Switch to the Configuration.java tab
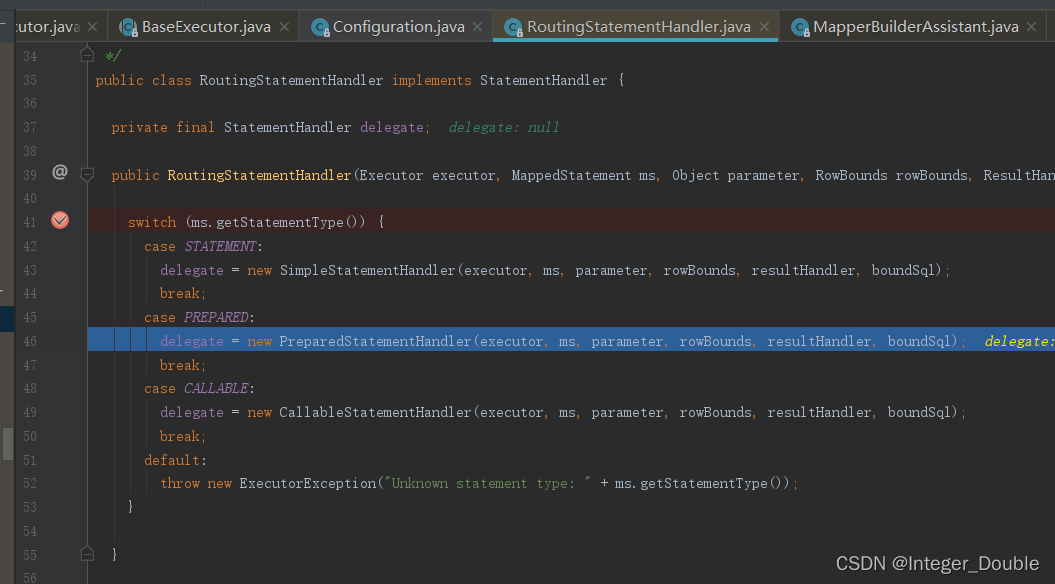This screenshot has width=1055, height=584. tap(396, 28)
